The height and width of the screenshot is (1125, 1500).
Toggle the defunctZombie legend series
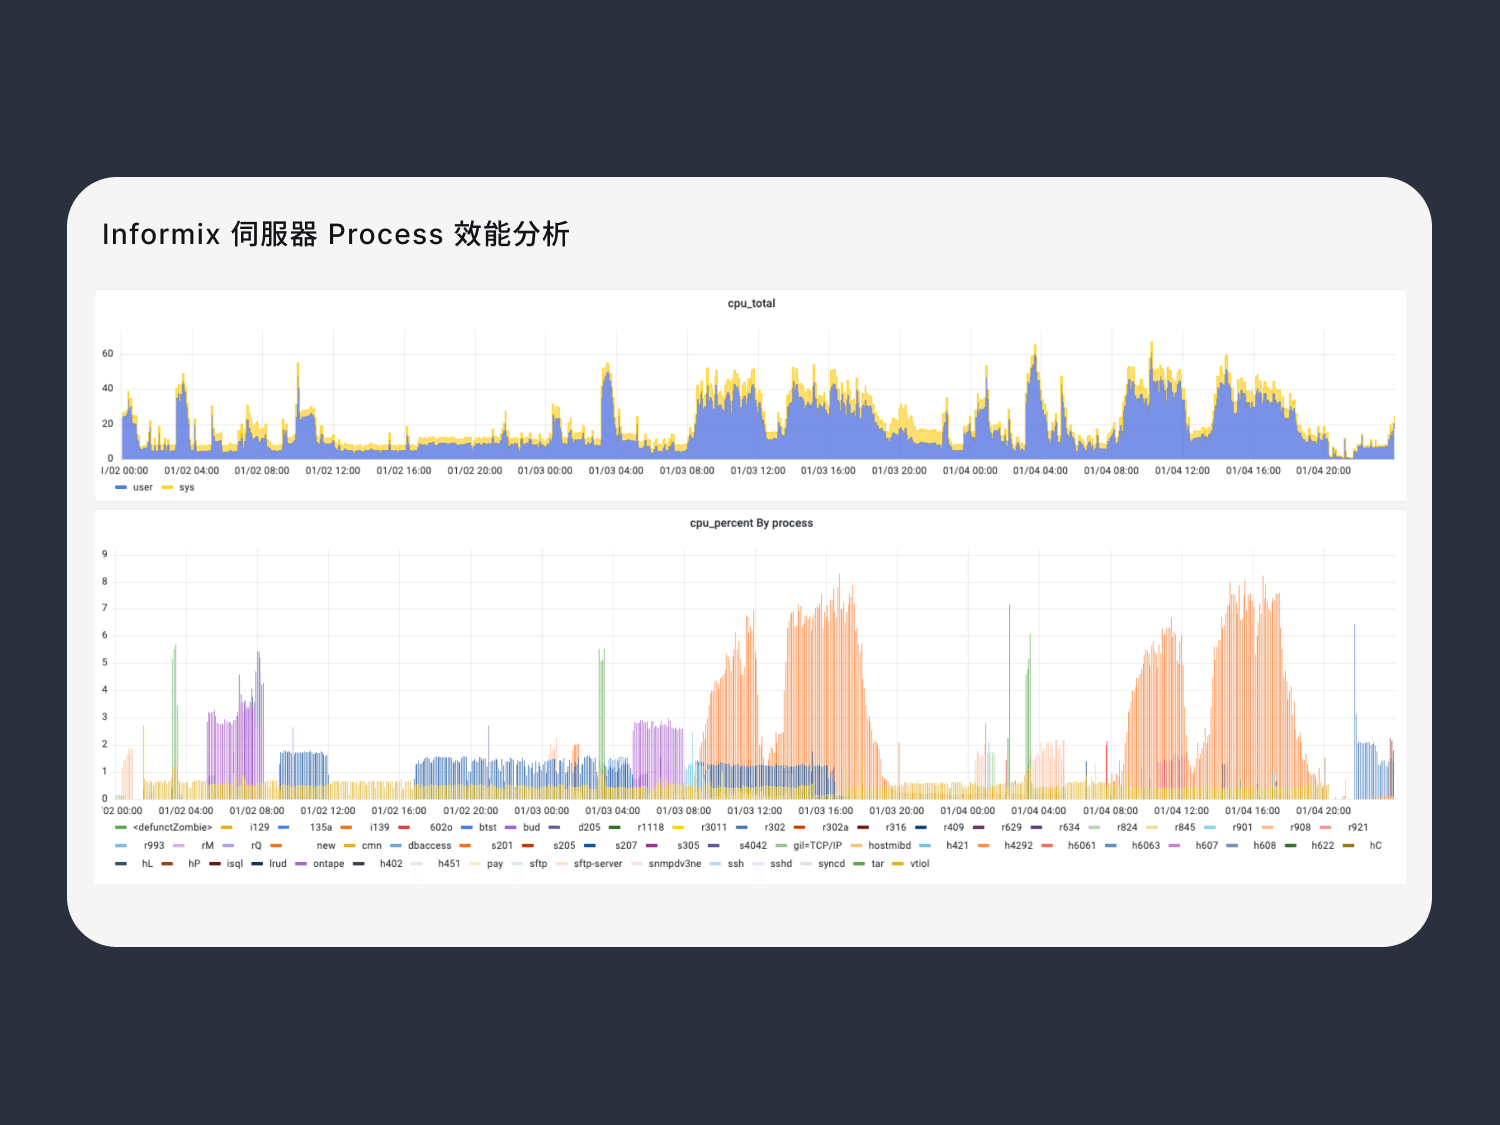click(x=172, y=828)
